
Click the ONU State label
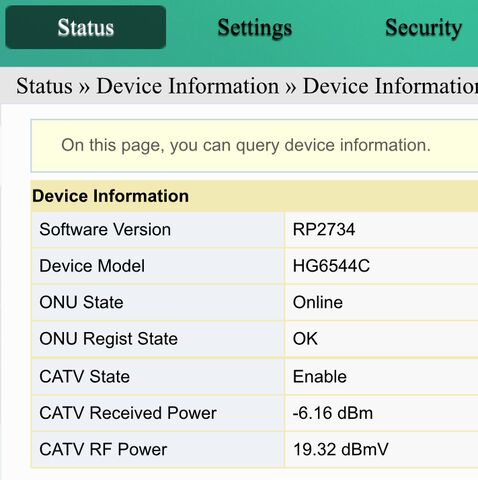point(81,302)
